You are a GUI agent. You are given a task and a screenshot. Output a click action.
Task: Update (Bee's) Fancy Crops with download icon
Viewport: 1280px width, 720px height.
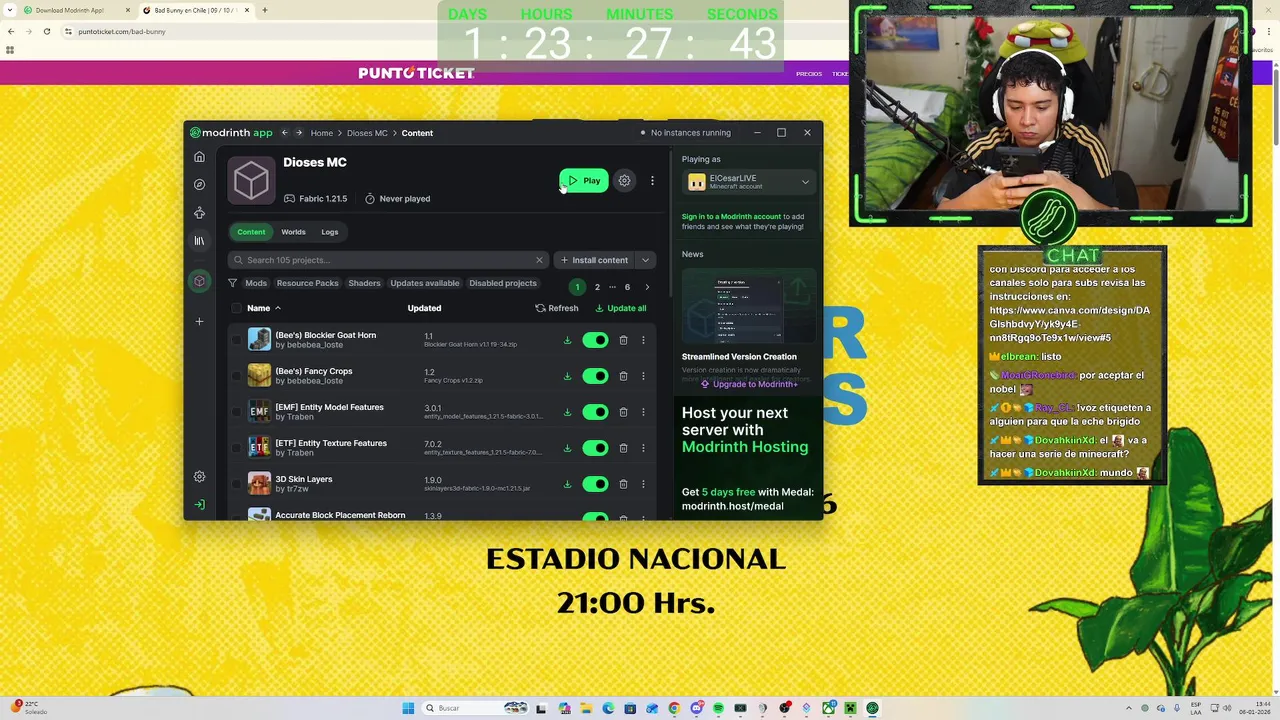567,376
